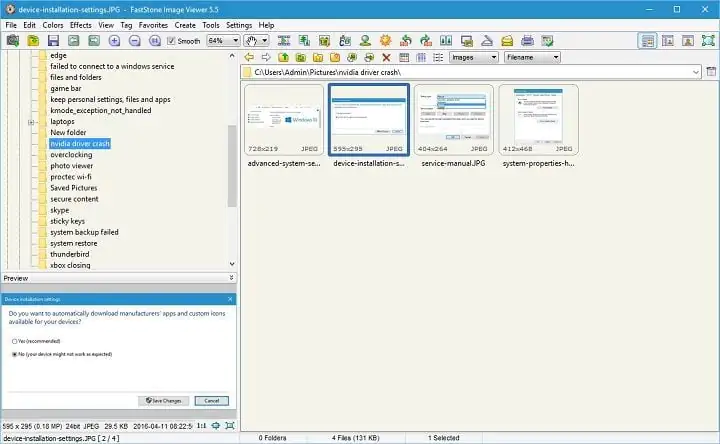
Task: Click the Actual Size zoom icon
Action: click(155, 41)
